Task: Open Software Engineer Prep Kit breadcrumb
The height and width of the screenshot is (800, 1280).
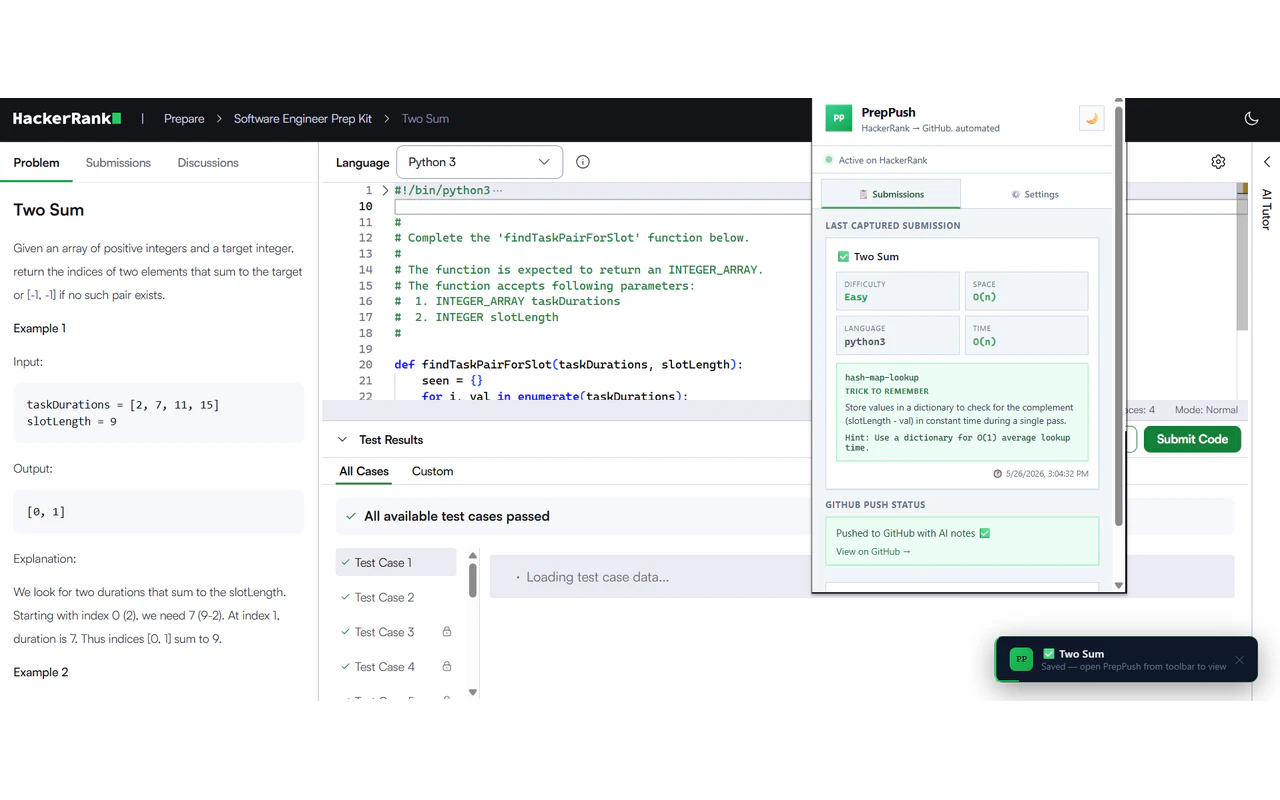Action: pos(303,119)
